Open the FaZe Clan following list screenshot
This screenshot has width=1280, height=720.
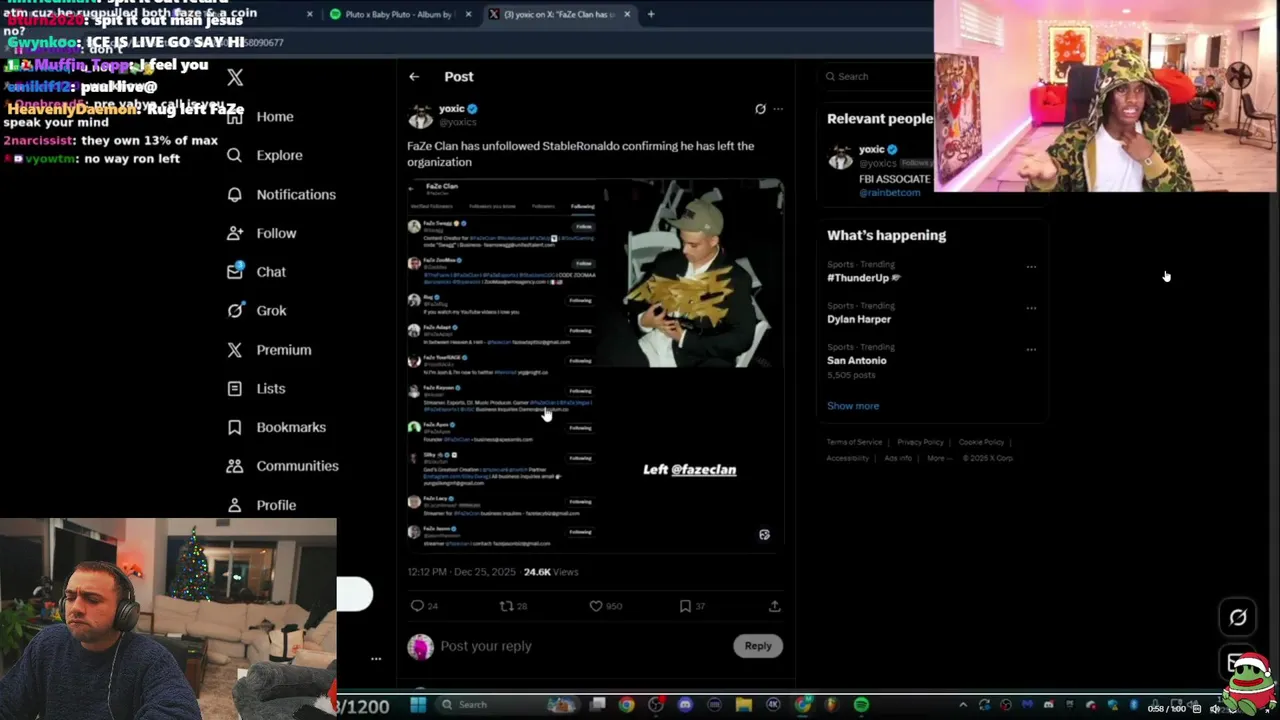click(x=503, y=364)
